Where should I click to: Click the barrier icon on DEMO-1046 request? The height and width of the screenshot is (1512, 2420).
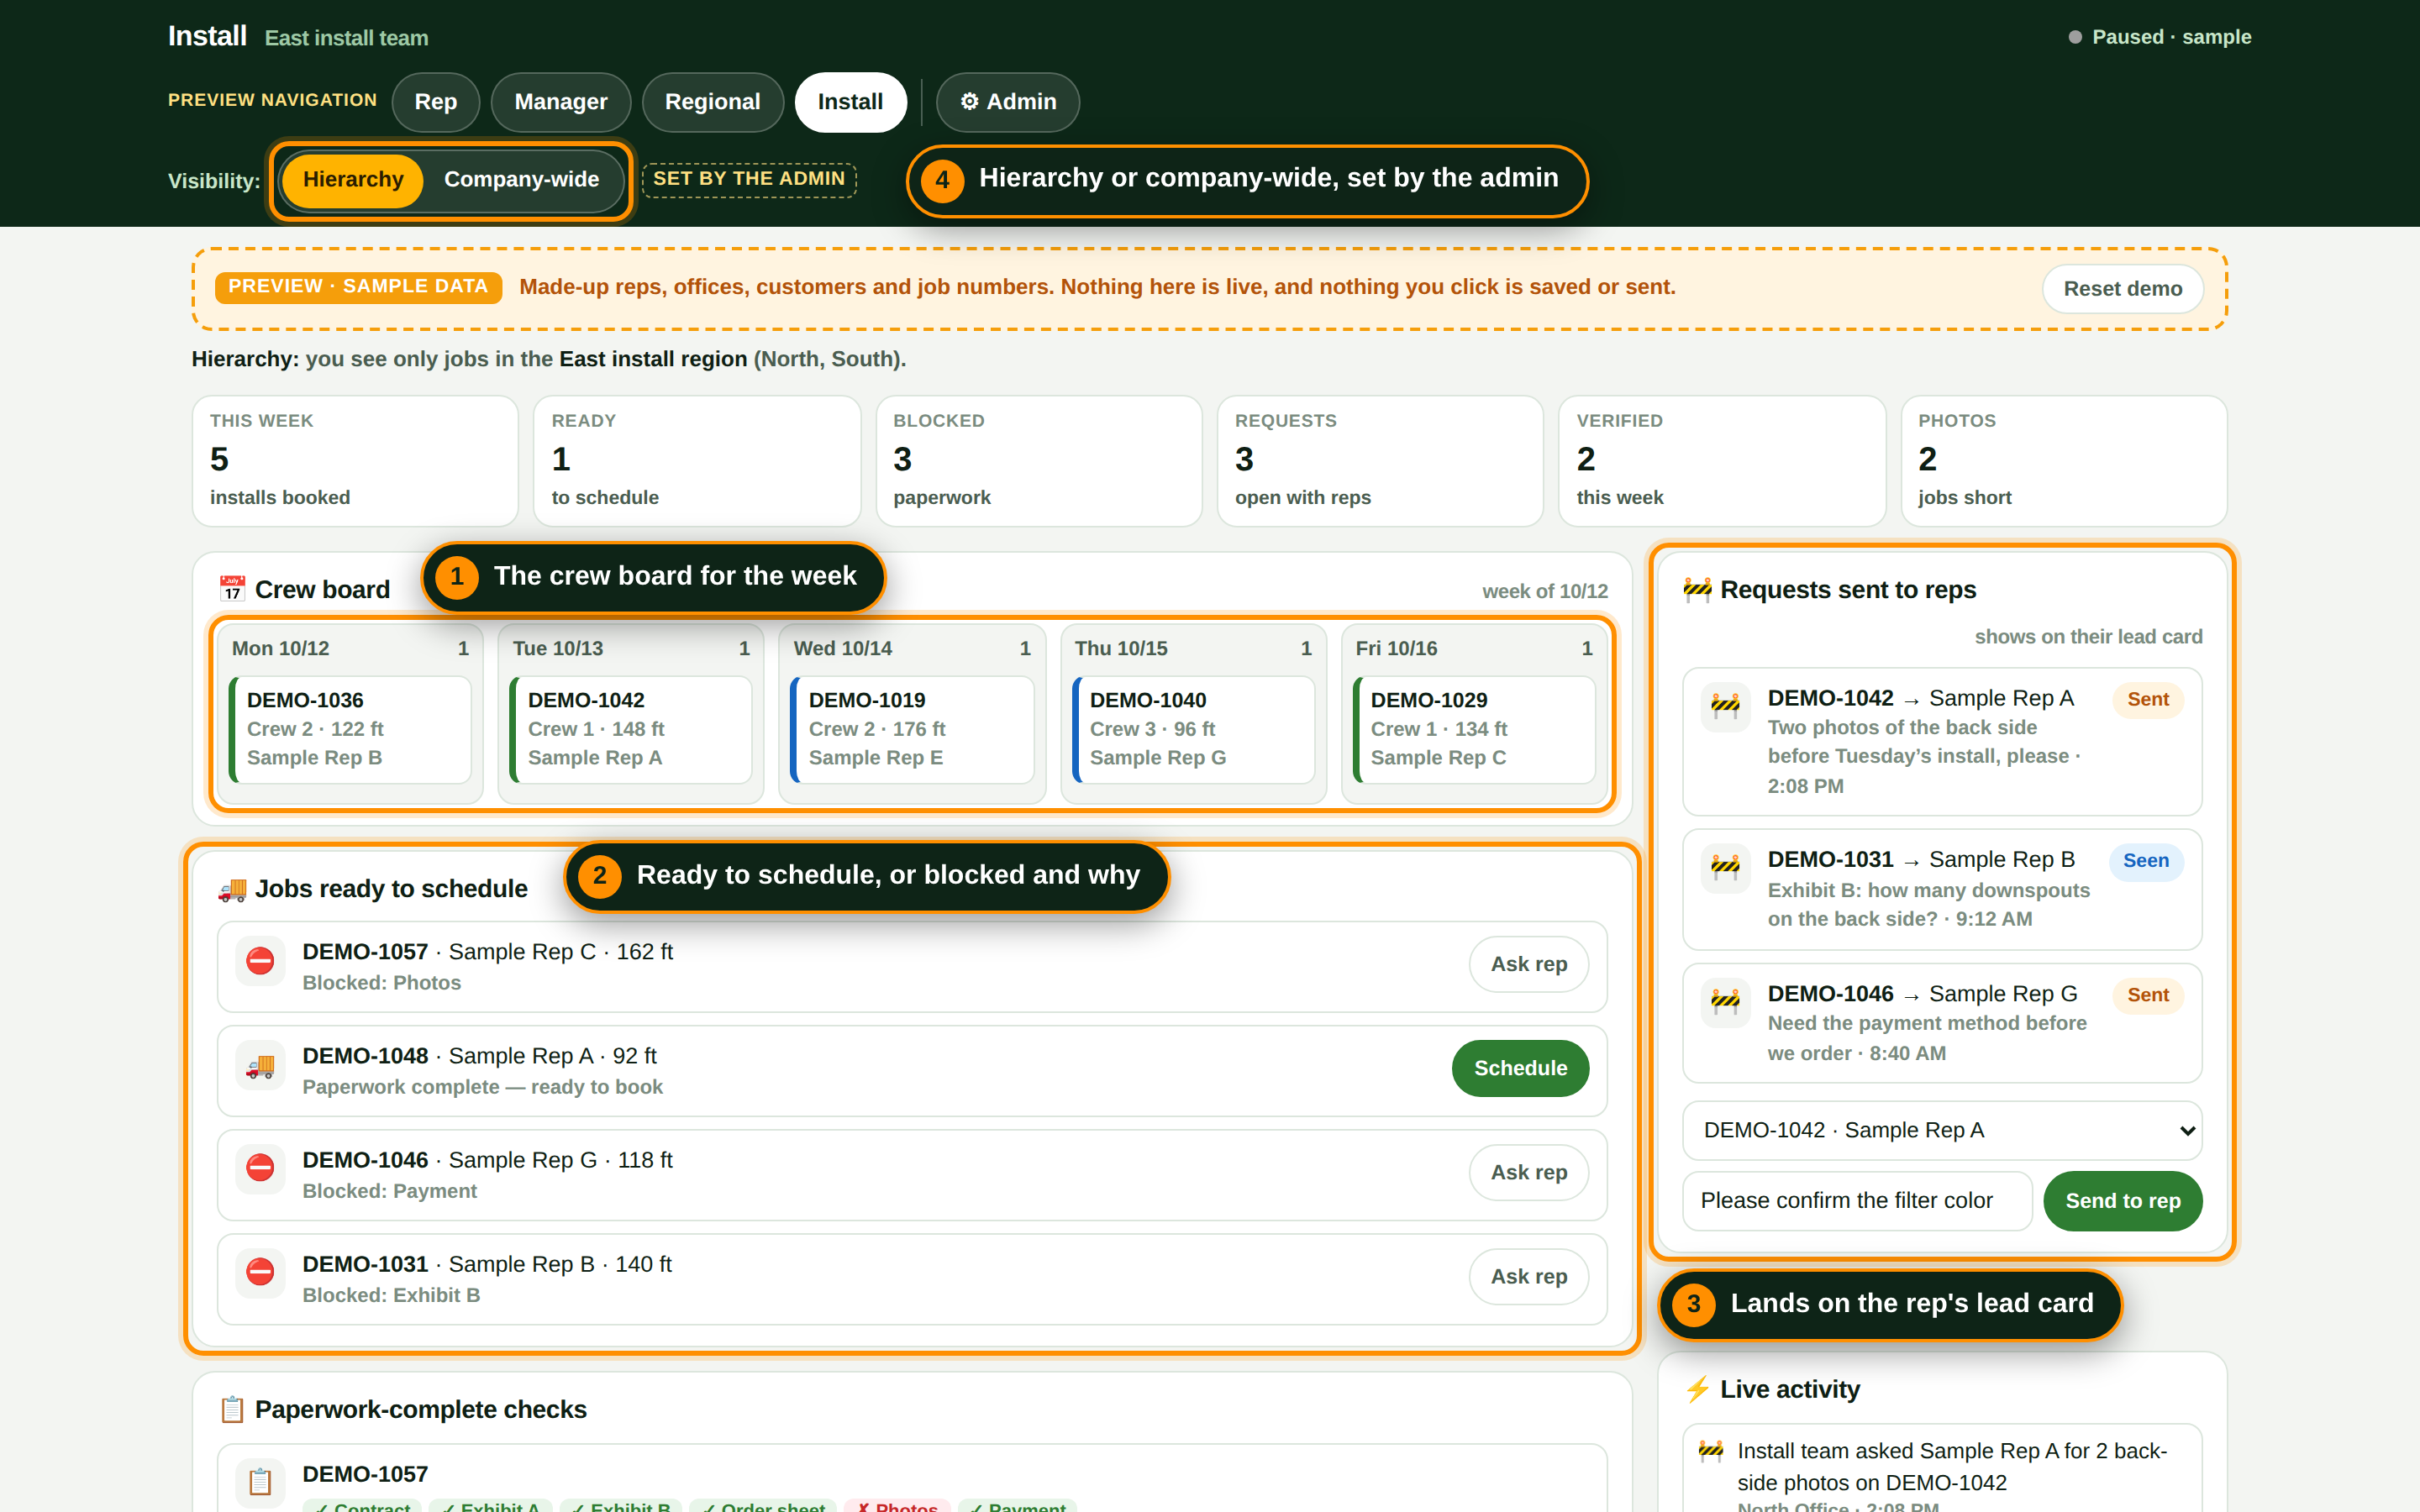tap(1726, 1003)
